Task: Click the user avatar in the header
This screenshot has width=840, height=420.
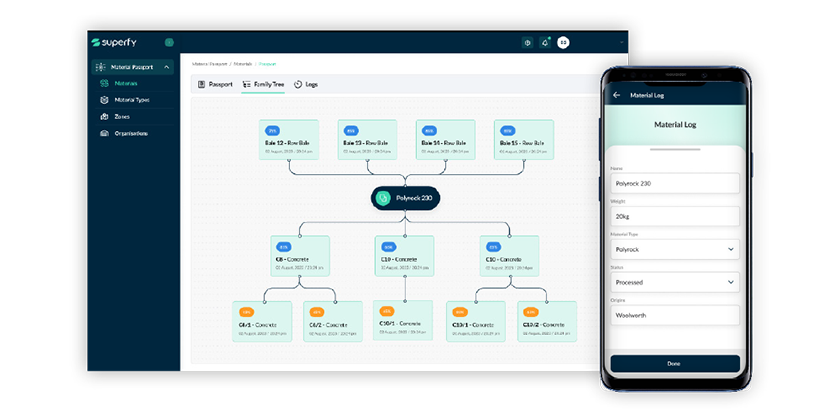Action: [x=563, y=43]
